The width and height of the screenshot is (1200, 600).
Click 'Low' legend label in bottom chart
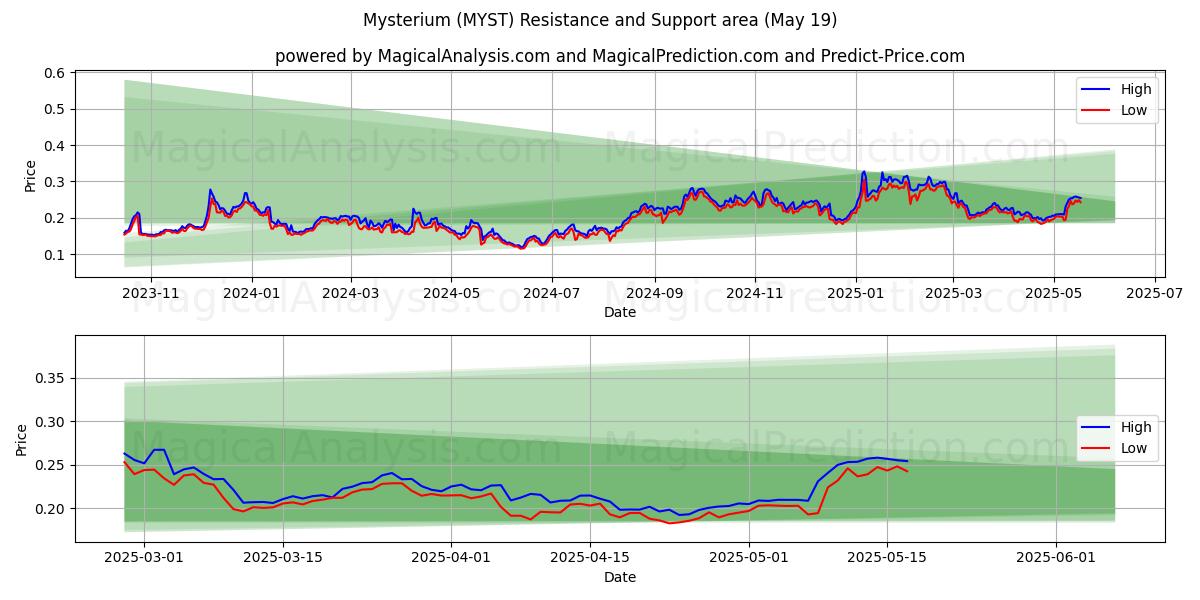click(x=1134, y=448)
